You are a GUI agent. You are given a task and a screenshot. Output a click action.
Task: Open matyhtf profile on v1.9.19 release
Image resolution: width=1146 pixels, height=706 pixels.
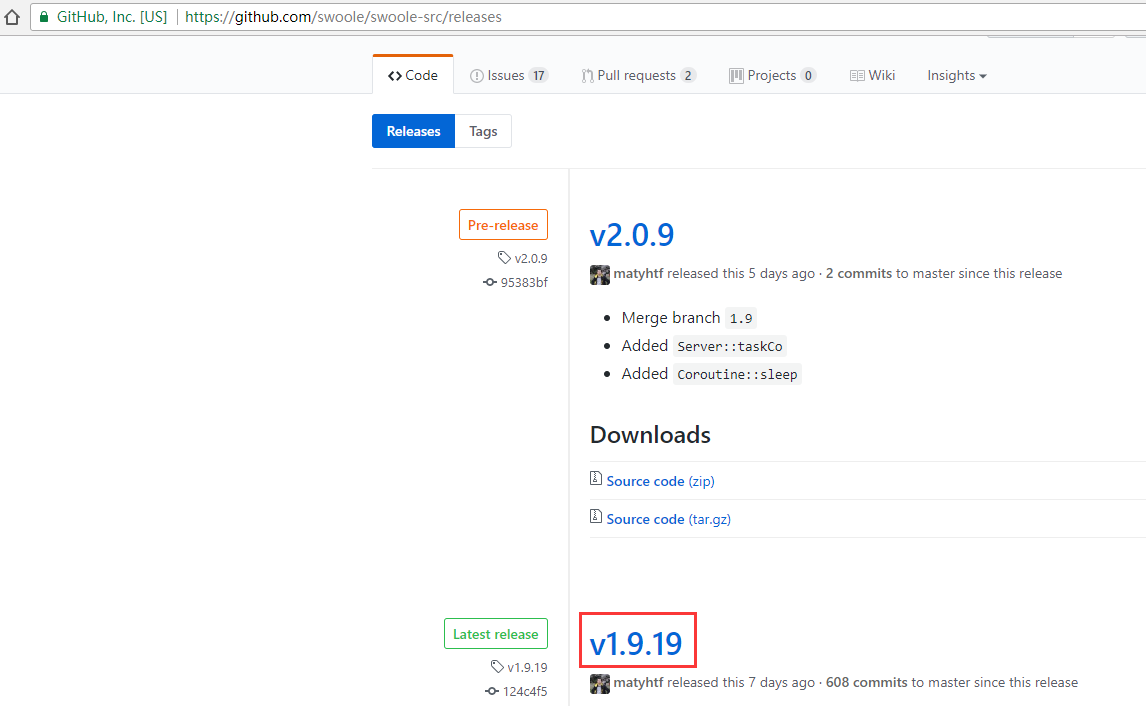tap(638, 682)
